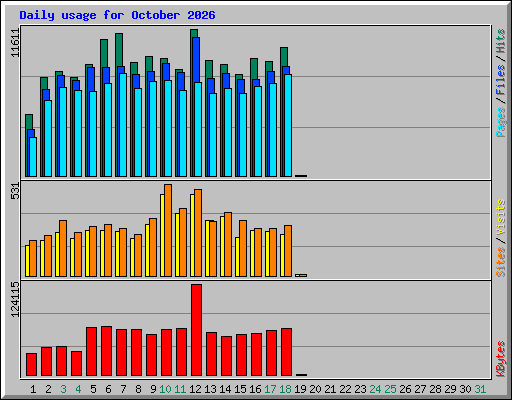
Task: Click green day 3 on the date axis
Action: click(63, 389)
